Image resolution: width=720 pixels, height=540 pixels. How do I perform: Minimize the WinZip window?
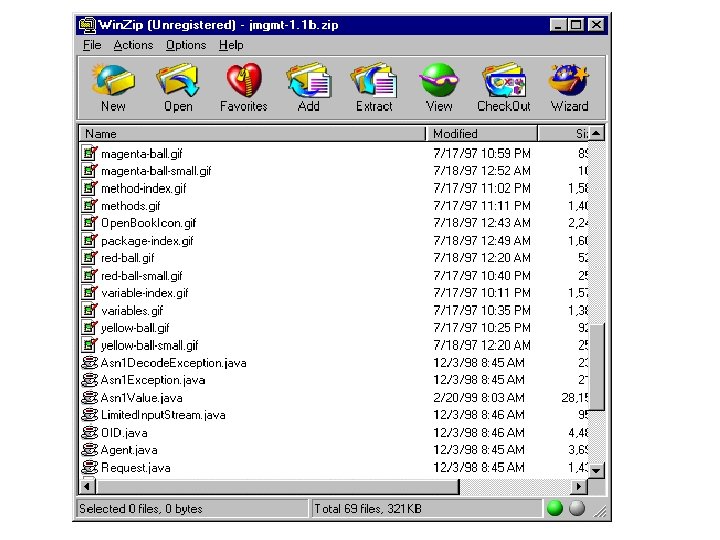[x=558, y=24]
